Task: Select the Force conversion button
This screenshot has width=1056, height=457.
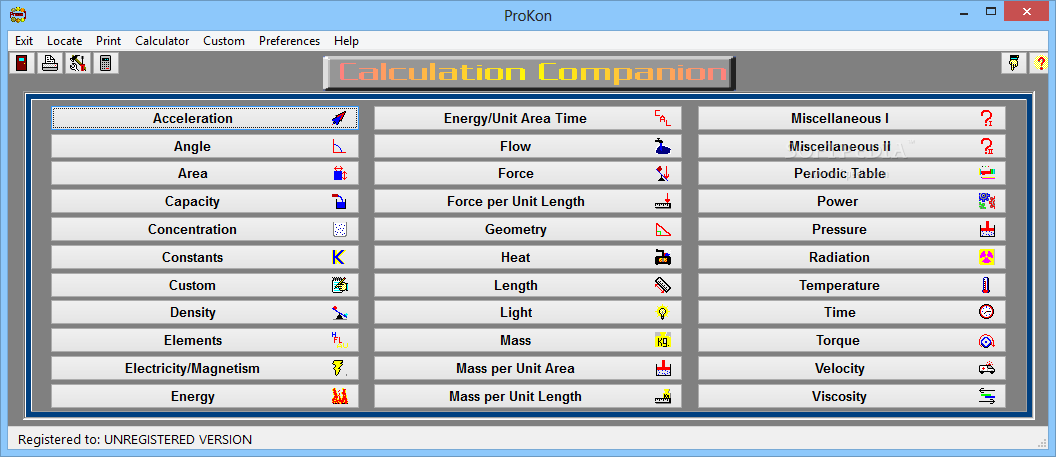Action: [528, 174]
